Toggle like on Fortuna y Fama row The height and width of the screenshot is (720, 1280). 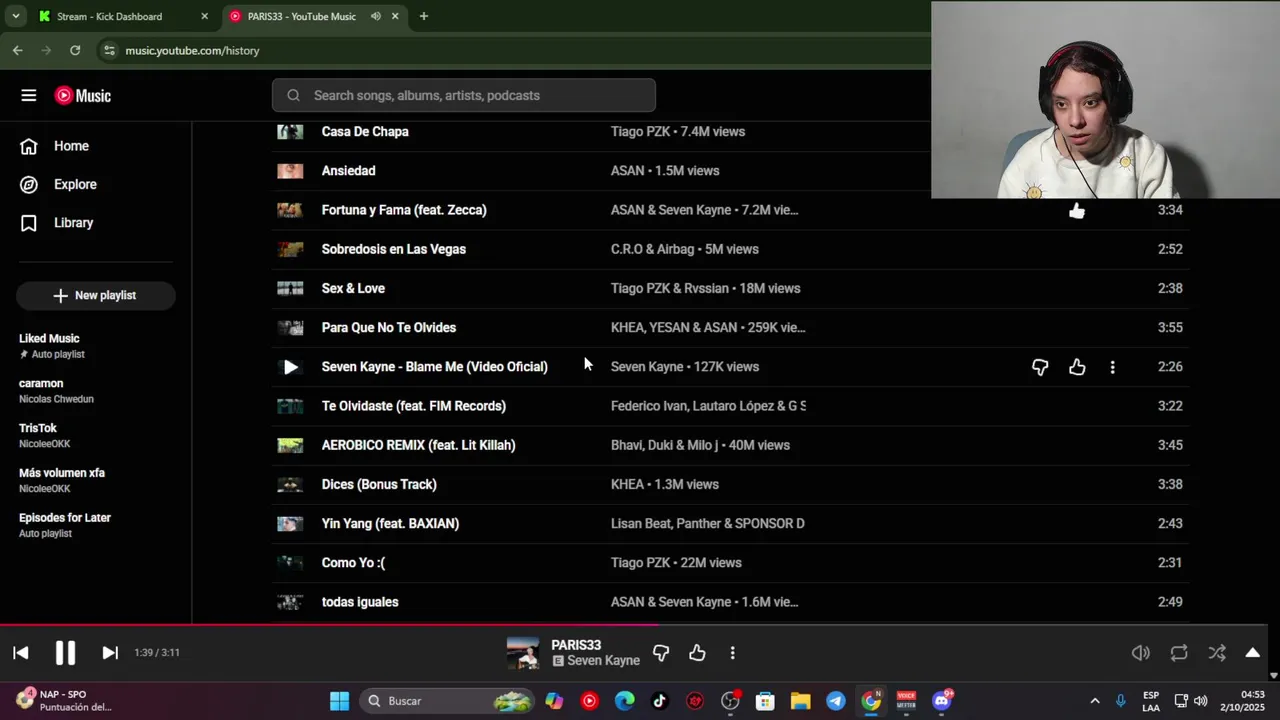(1077, 210)
